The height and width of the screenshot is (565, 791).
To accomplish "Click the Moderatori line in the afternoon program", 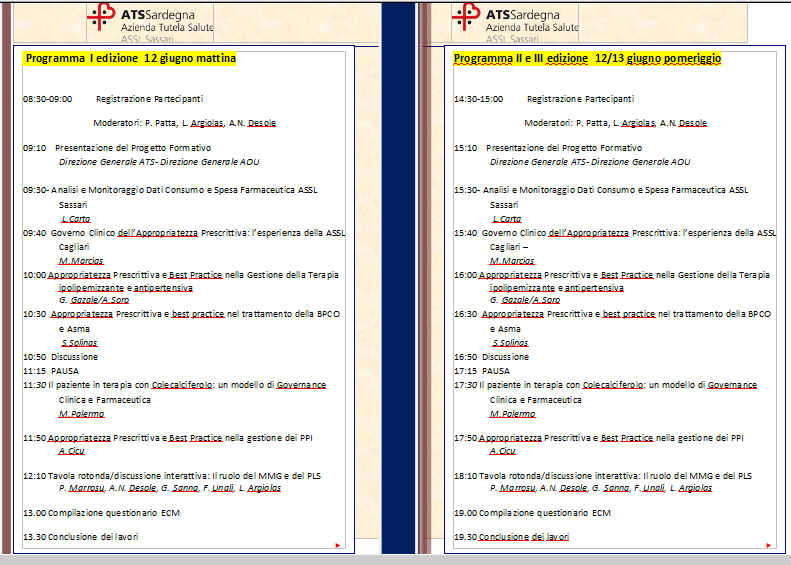I will click(x=615, y=123).
